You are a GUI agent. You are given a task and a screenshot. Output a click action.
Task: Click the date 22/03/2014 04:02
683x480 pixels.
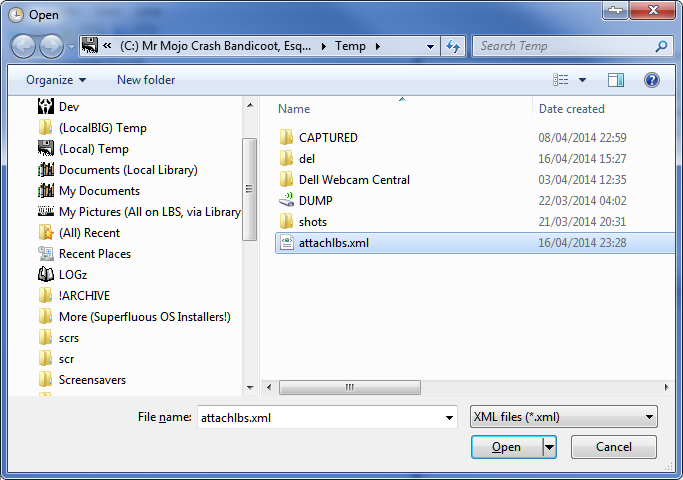tap(582, 200)
